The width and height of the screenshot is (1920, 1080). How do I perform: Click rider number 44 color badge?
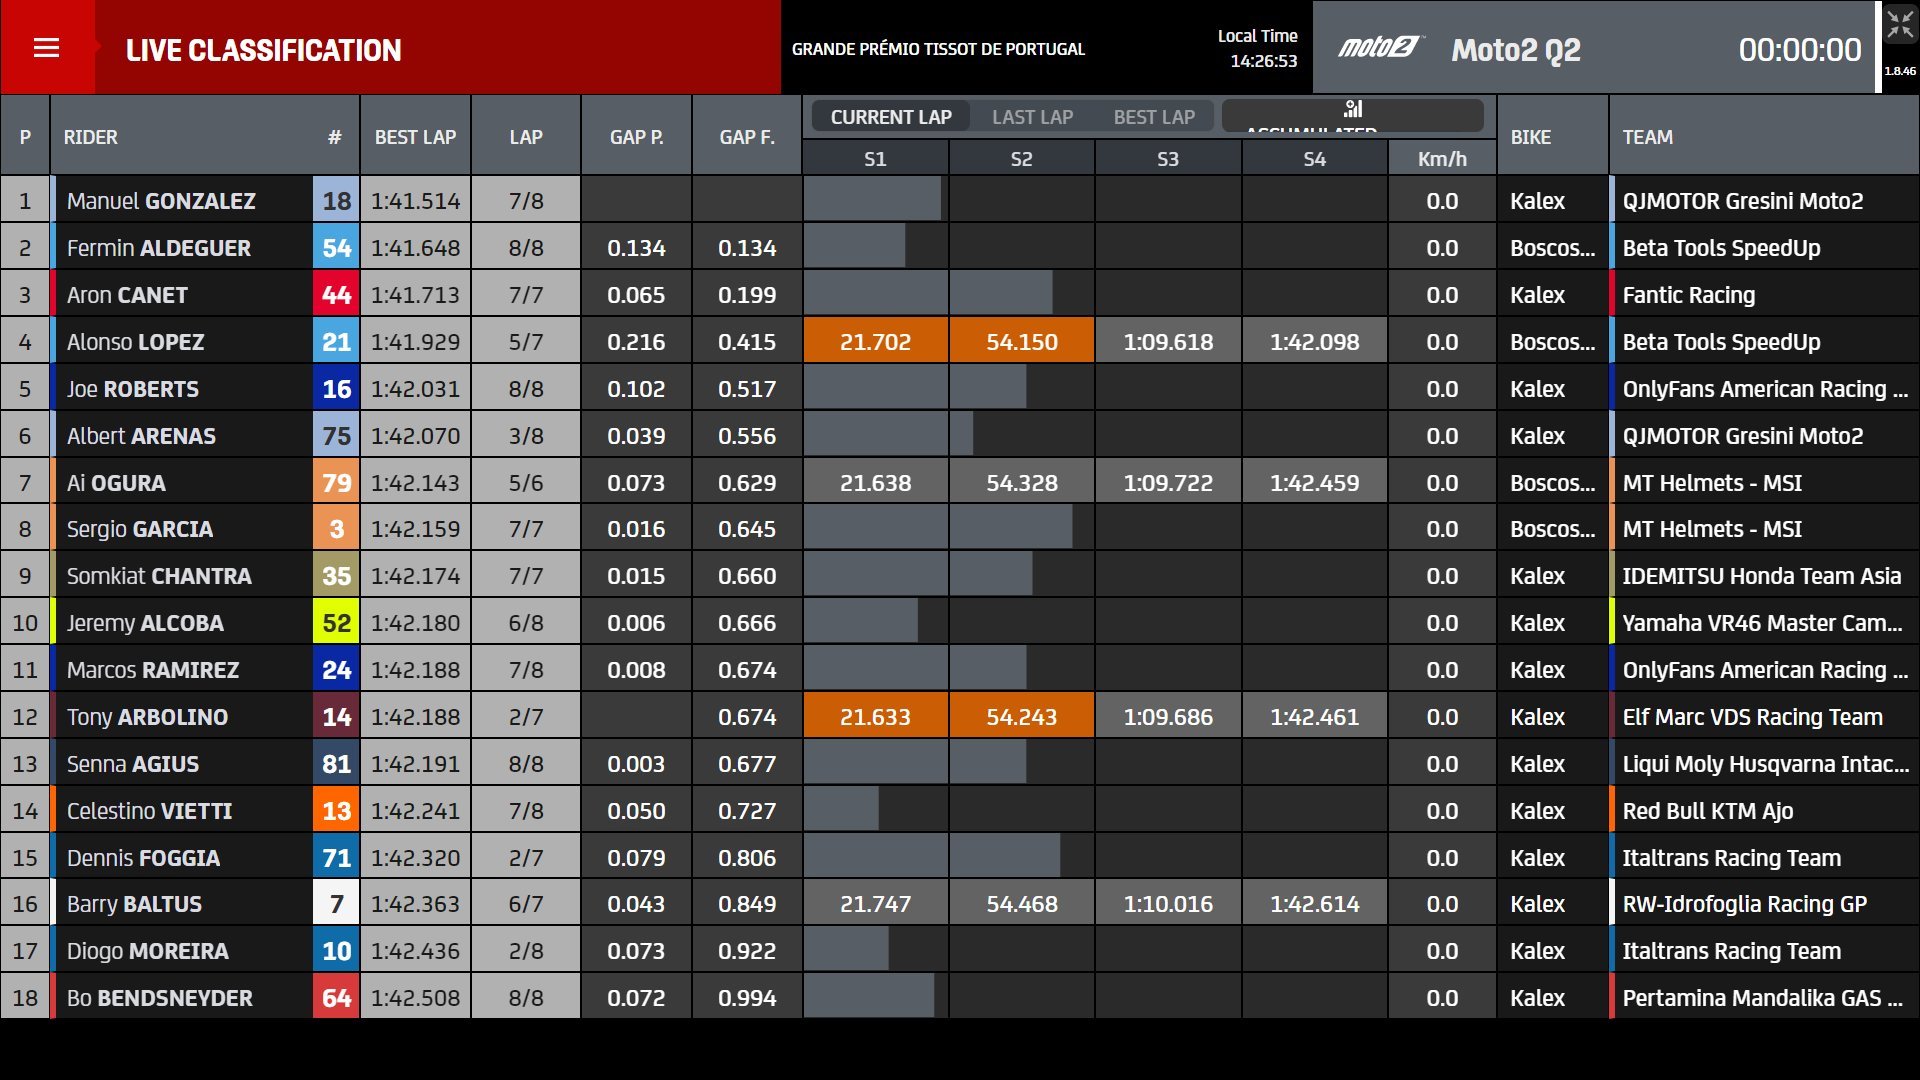click(336, 295)
